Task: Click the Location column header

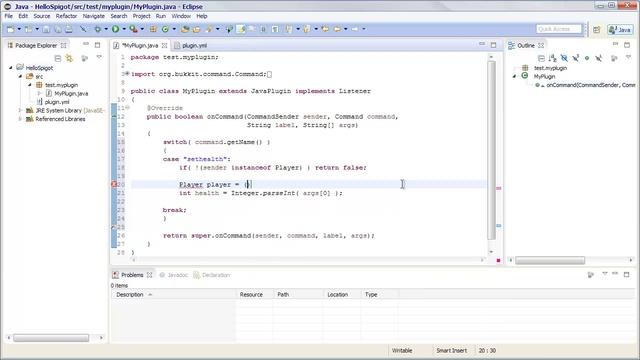Action: pos(342,294)
